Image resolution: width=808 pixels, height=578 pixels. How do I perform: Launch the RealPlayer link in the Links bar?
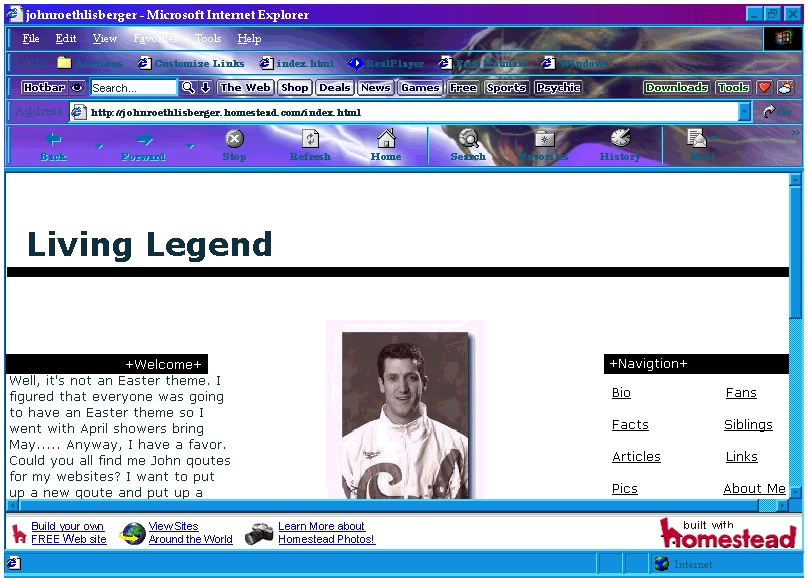[386, 63]
